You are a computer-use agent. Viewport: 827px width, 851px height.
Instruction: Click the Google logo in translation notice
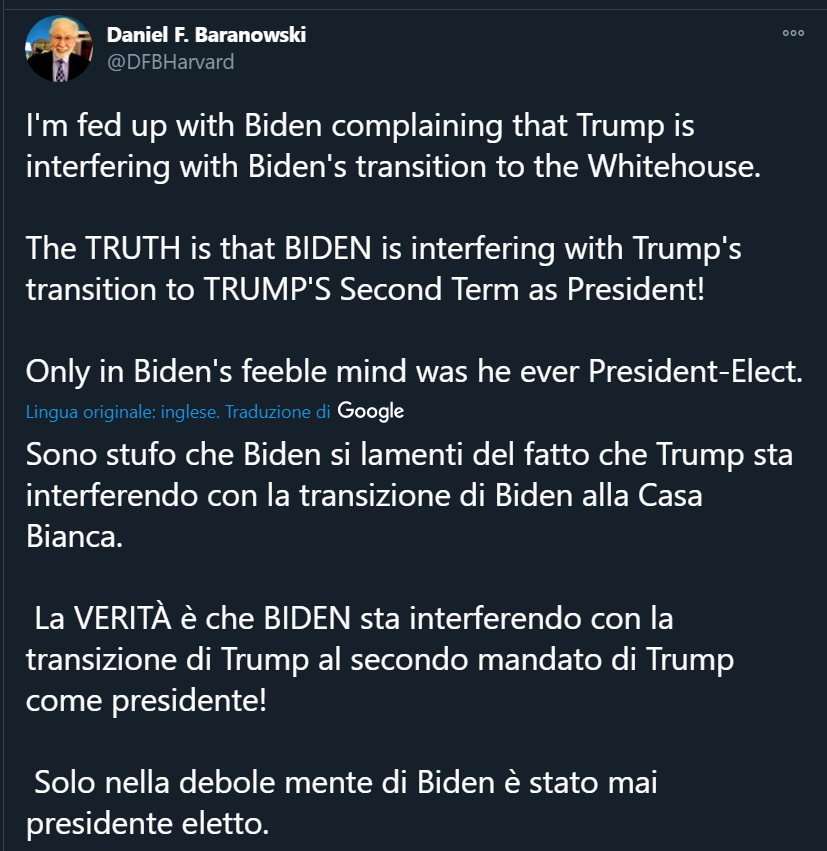pyautogui.click(x=371, y=411)
